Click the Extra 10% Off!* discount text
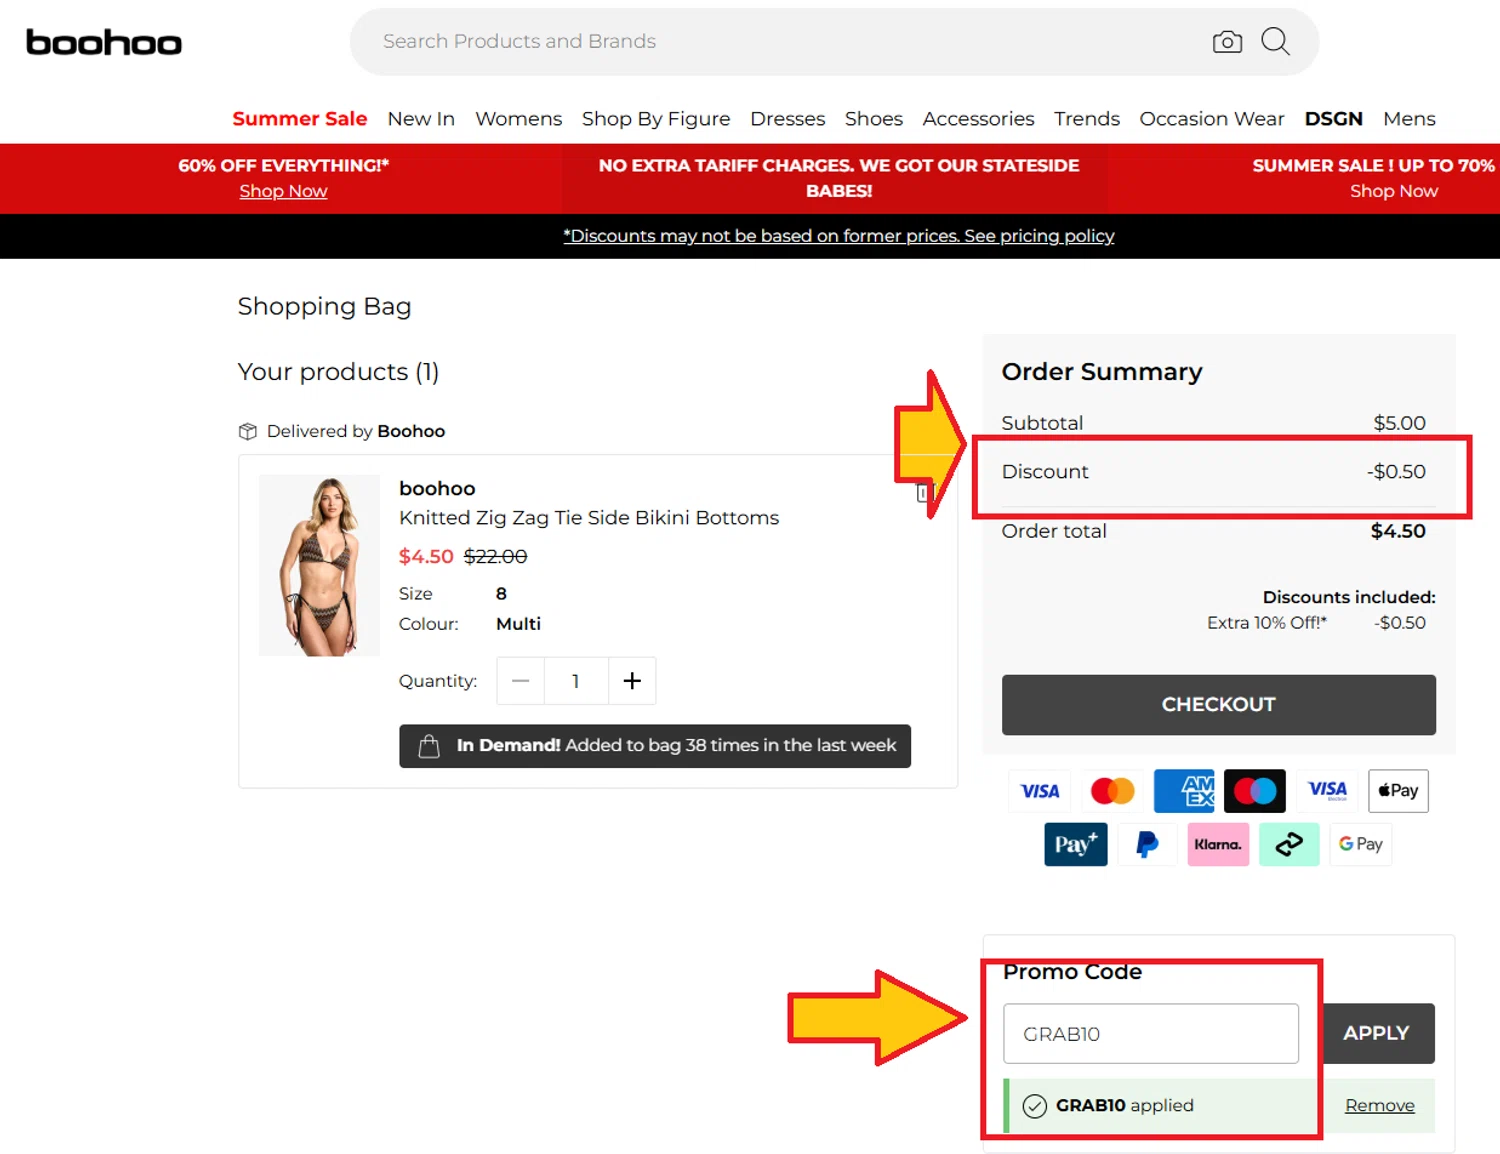 click(1267, 623)
